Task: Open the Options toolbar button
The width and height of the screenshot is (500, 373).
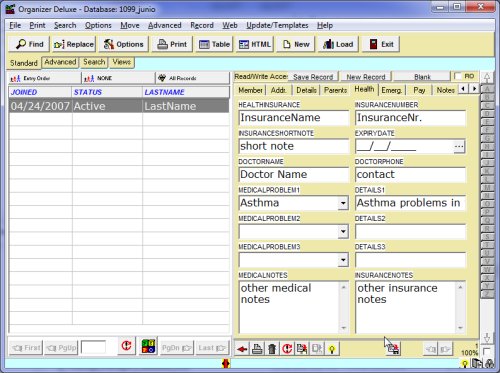Action: tap(124, 44)
